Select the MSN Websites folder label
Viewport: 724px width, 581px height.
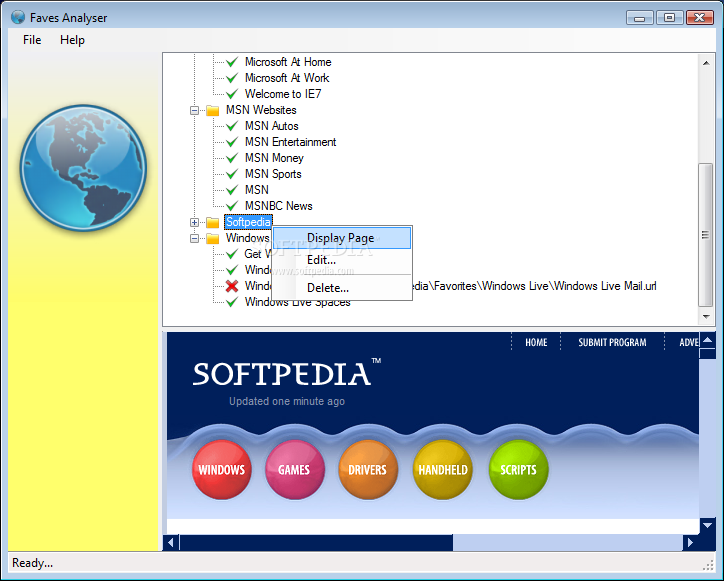(261, 110)
